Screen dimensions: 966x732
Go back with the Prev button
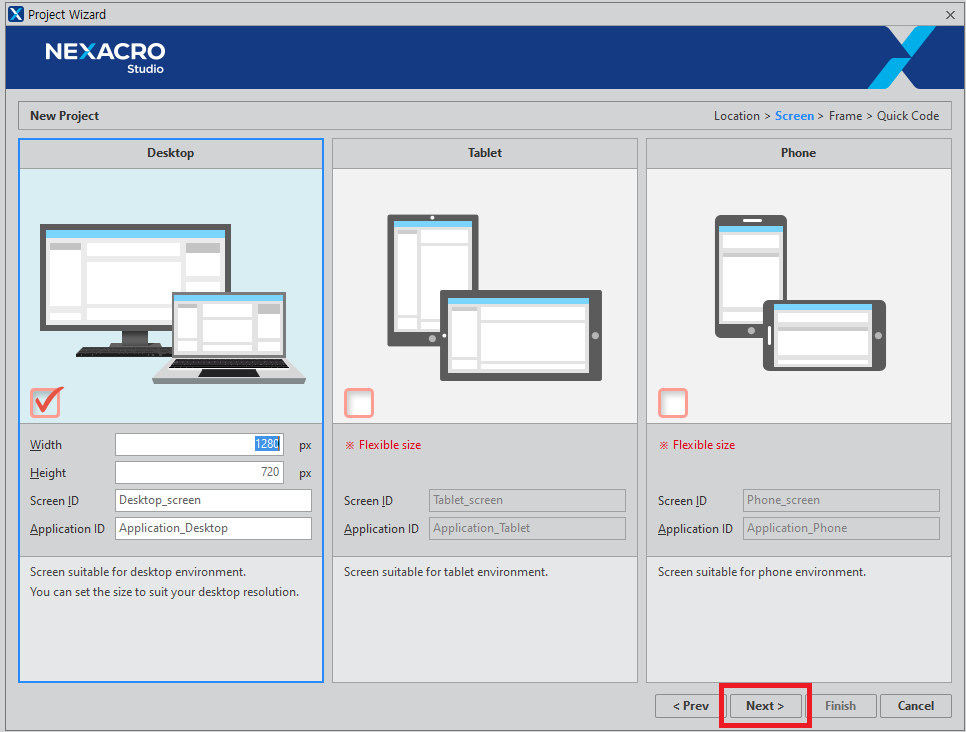click(691, 706)
